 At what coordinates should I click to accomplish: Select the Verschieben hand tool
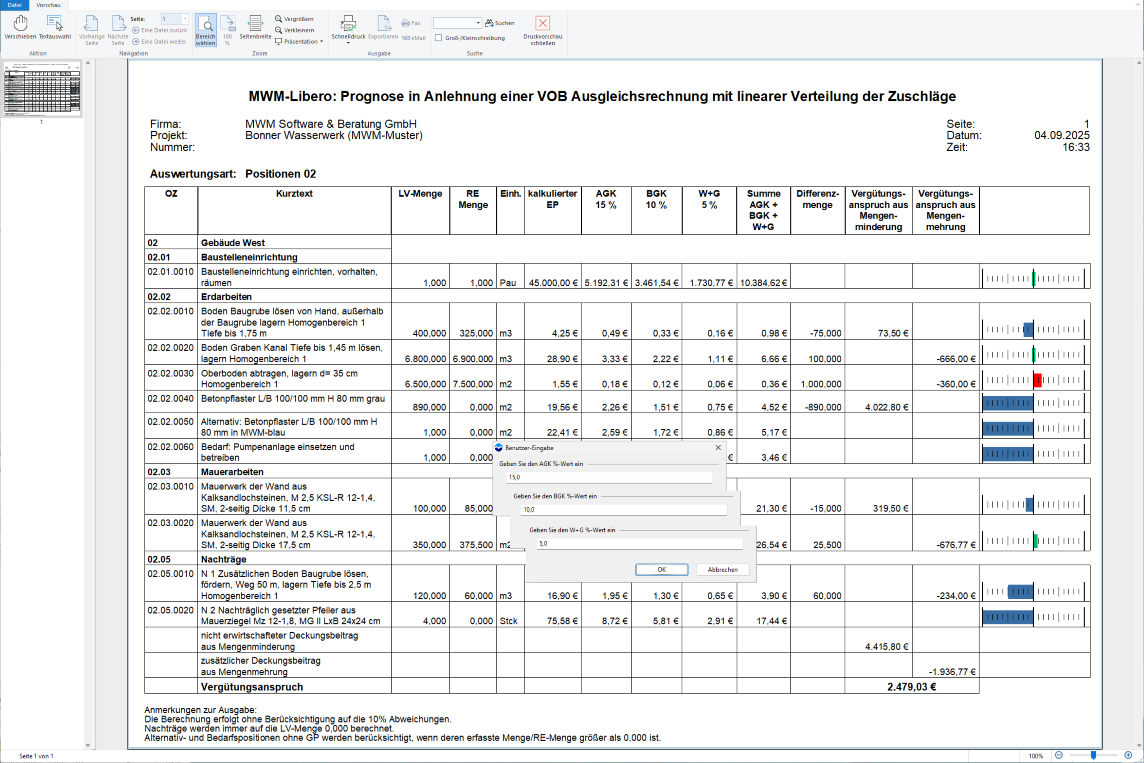[20, 28]
